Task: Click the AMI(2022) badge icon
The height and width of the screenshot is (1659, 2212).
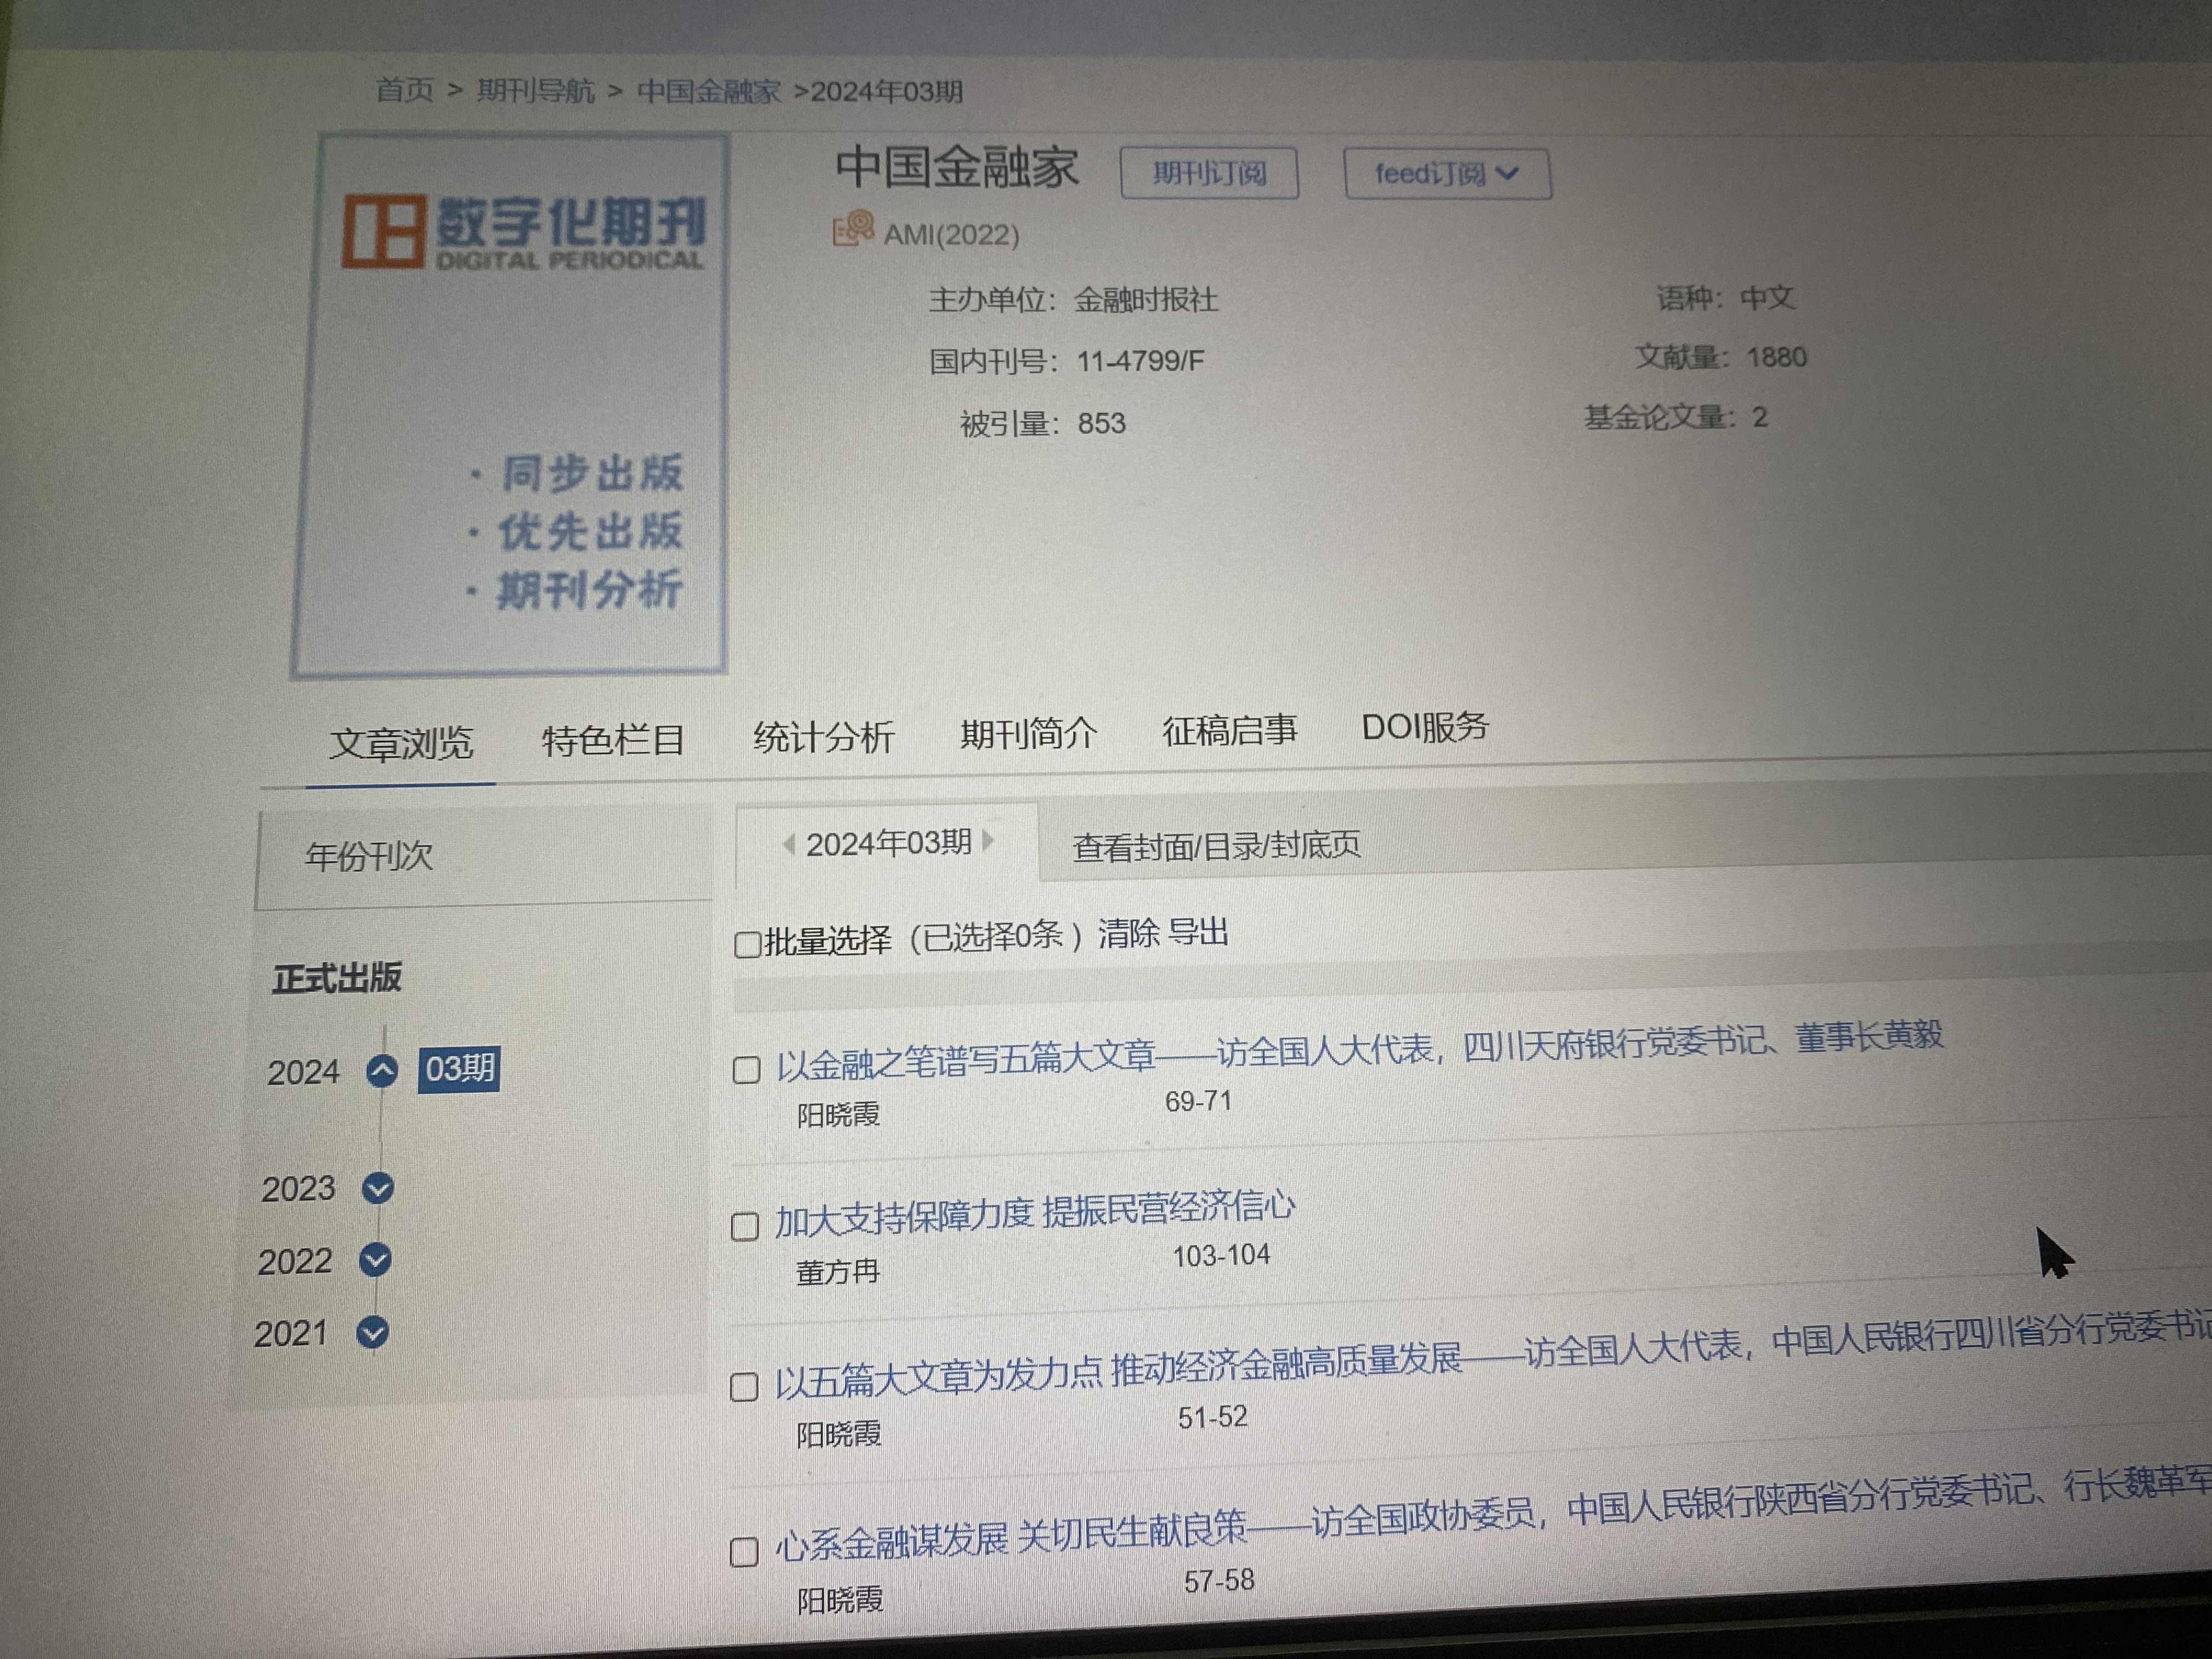Action: click(x=853, y=230)
